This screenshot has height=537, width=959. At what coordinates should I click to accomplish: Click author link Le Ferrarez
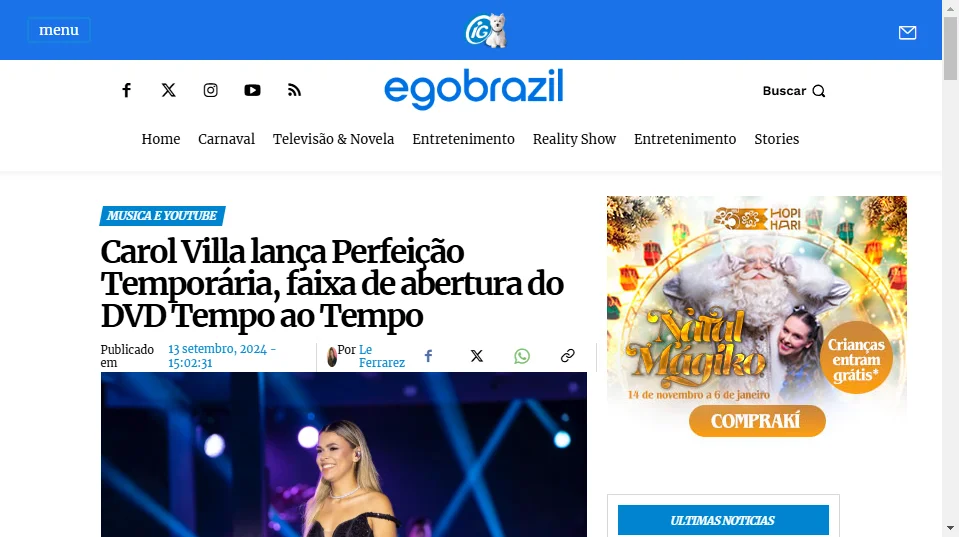coord(382,356)
